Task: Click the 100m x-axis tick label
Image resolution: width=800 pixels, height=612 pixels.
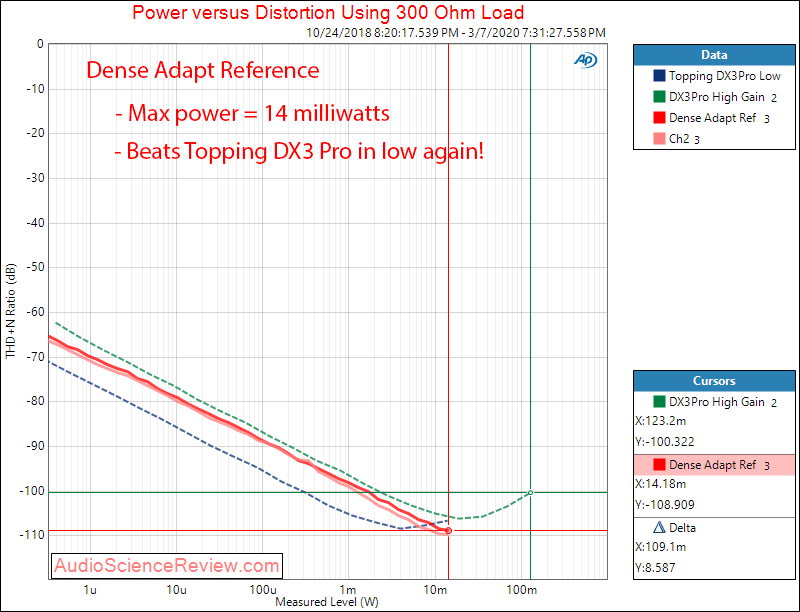Action: click(x=521, y=590)
